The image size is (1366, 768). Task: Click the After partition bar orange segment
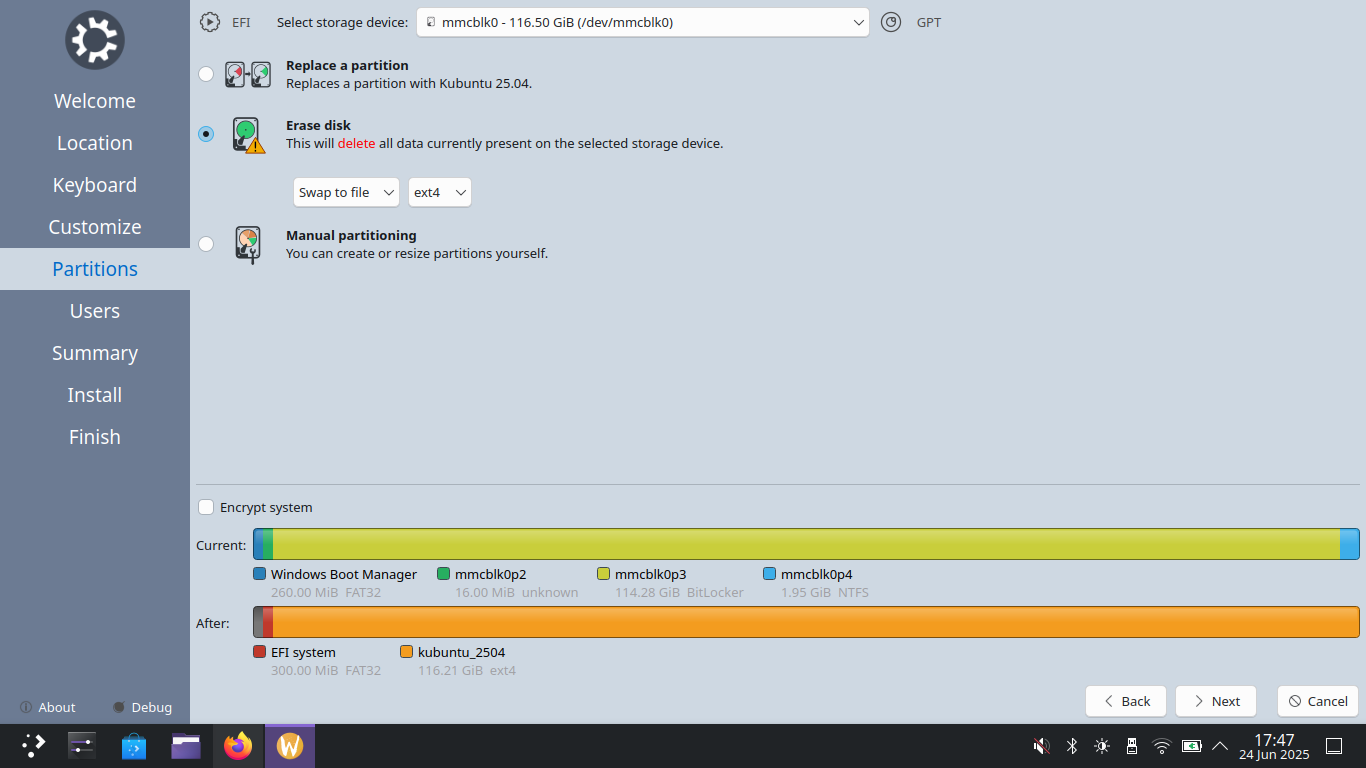pyautogui.click(x=816, y=622)
